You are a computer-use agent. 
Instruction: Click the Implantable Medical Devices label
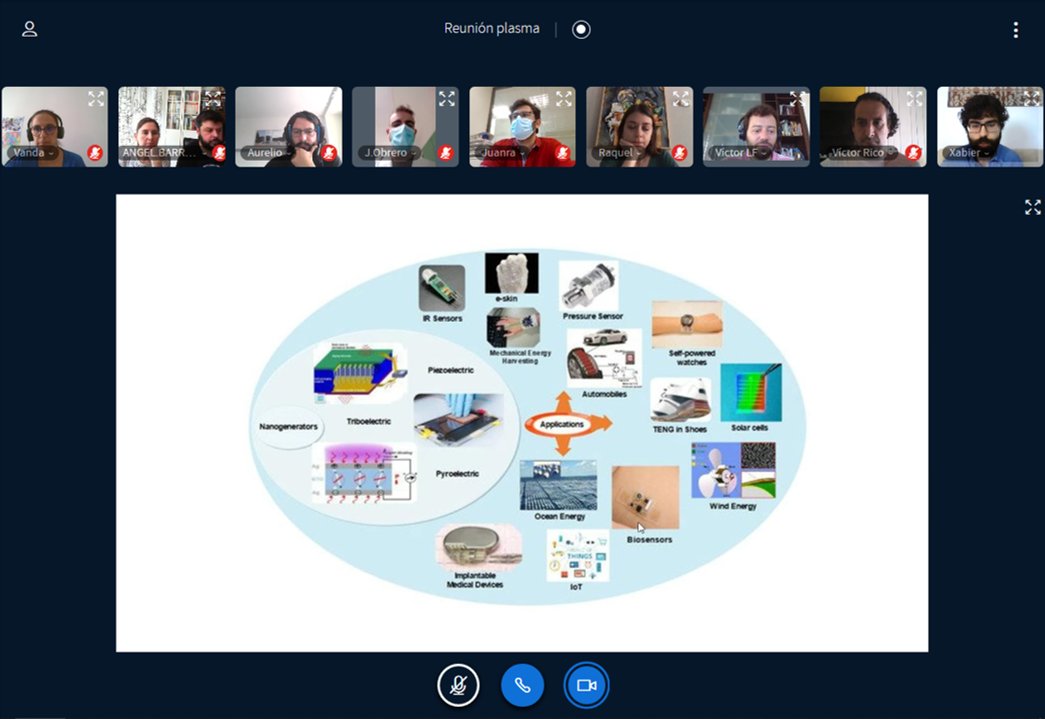(475, 580)
